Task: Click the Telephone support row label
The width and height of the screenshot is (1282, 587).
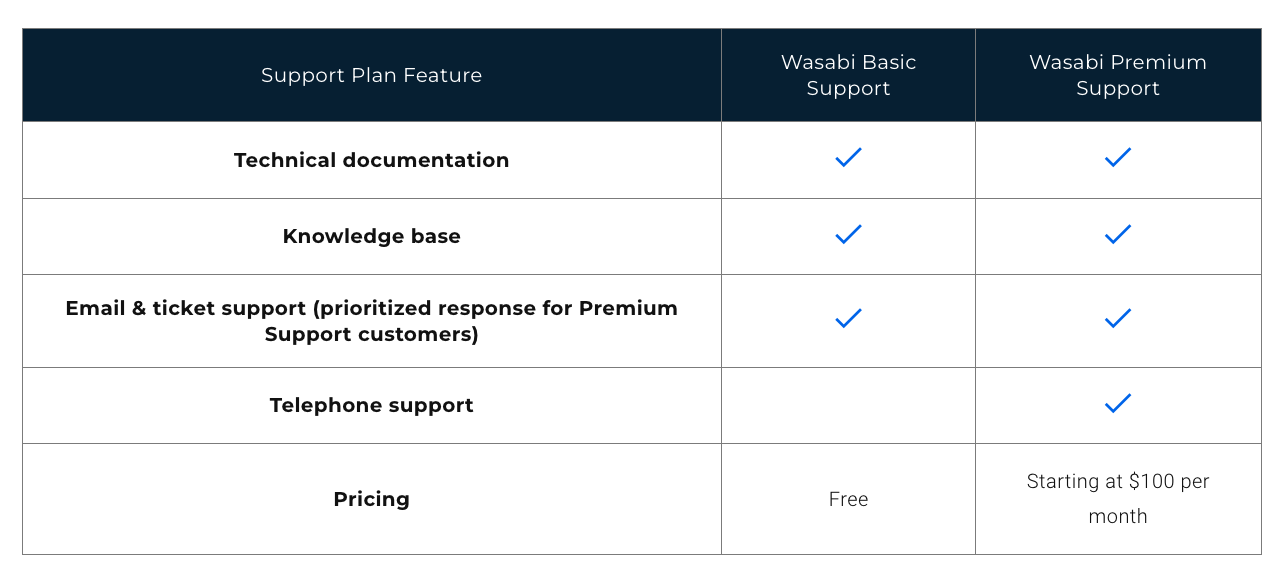Action: click(371, 405)
